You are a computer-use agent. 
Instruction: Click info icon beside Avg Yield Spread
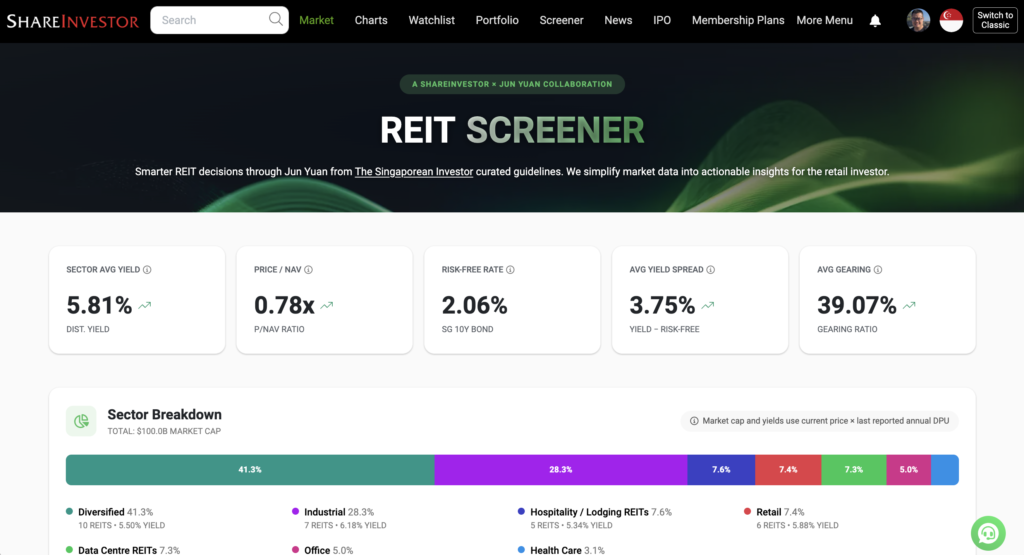711,270
